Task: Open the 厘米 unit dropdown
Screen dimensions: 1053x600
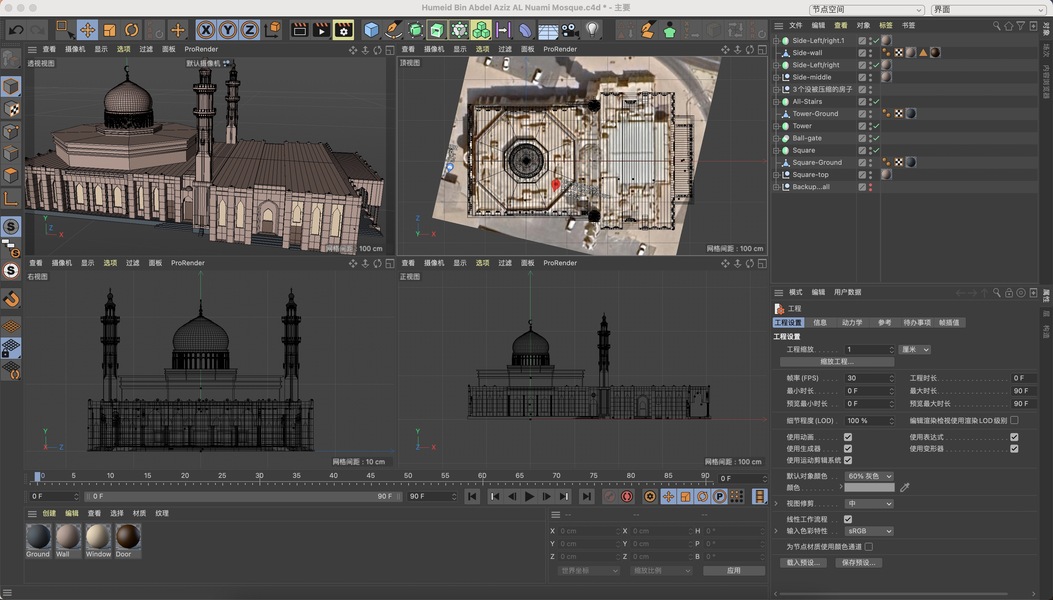Action: 914,350
